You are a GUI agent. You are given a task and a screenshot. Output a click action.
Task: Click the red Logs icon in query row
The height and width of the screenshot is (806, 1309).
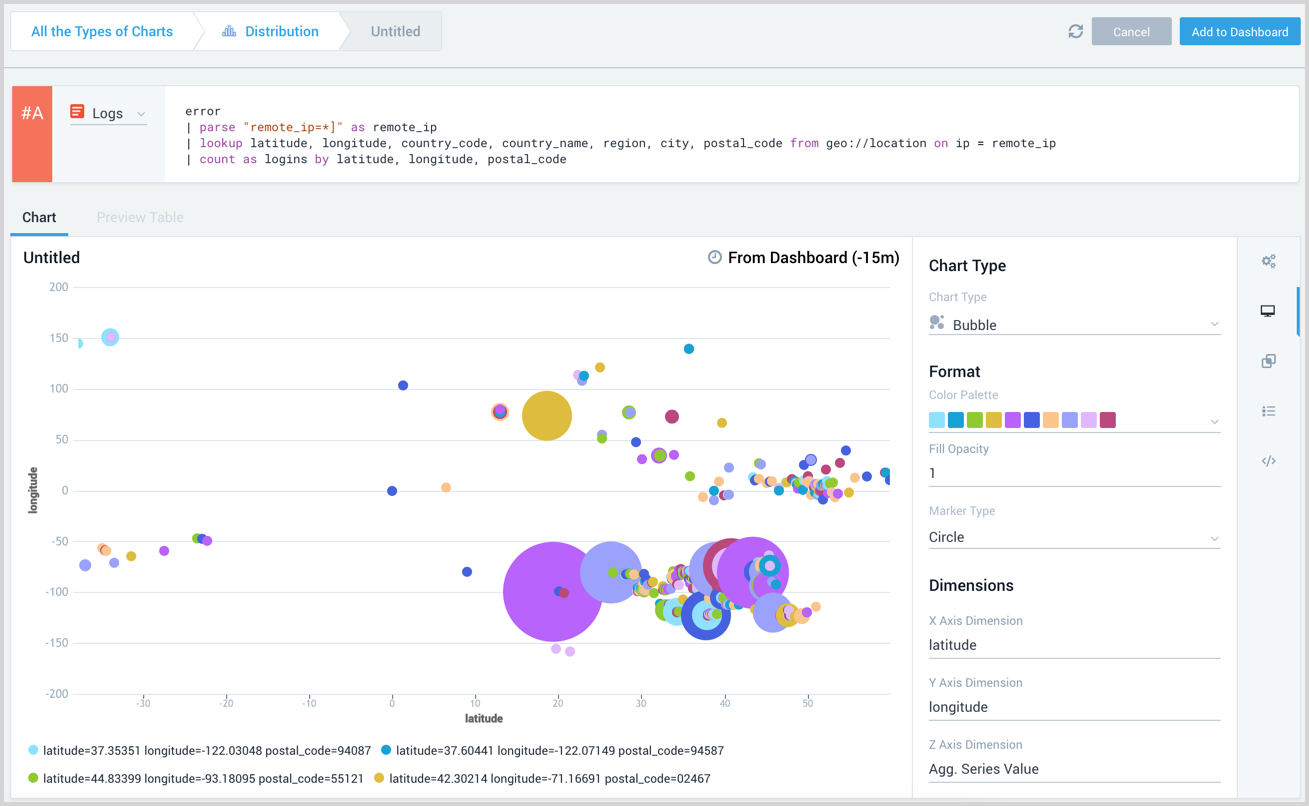pyautogui.click(x=77, y=112)
